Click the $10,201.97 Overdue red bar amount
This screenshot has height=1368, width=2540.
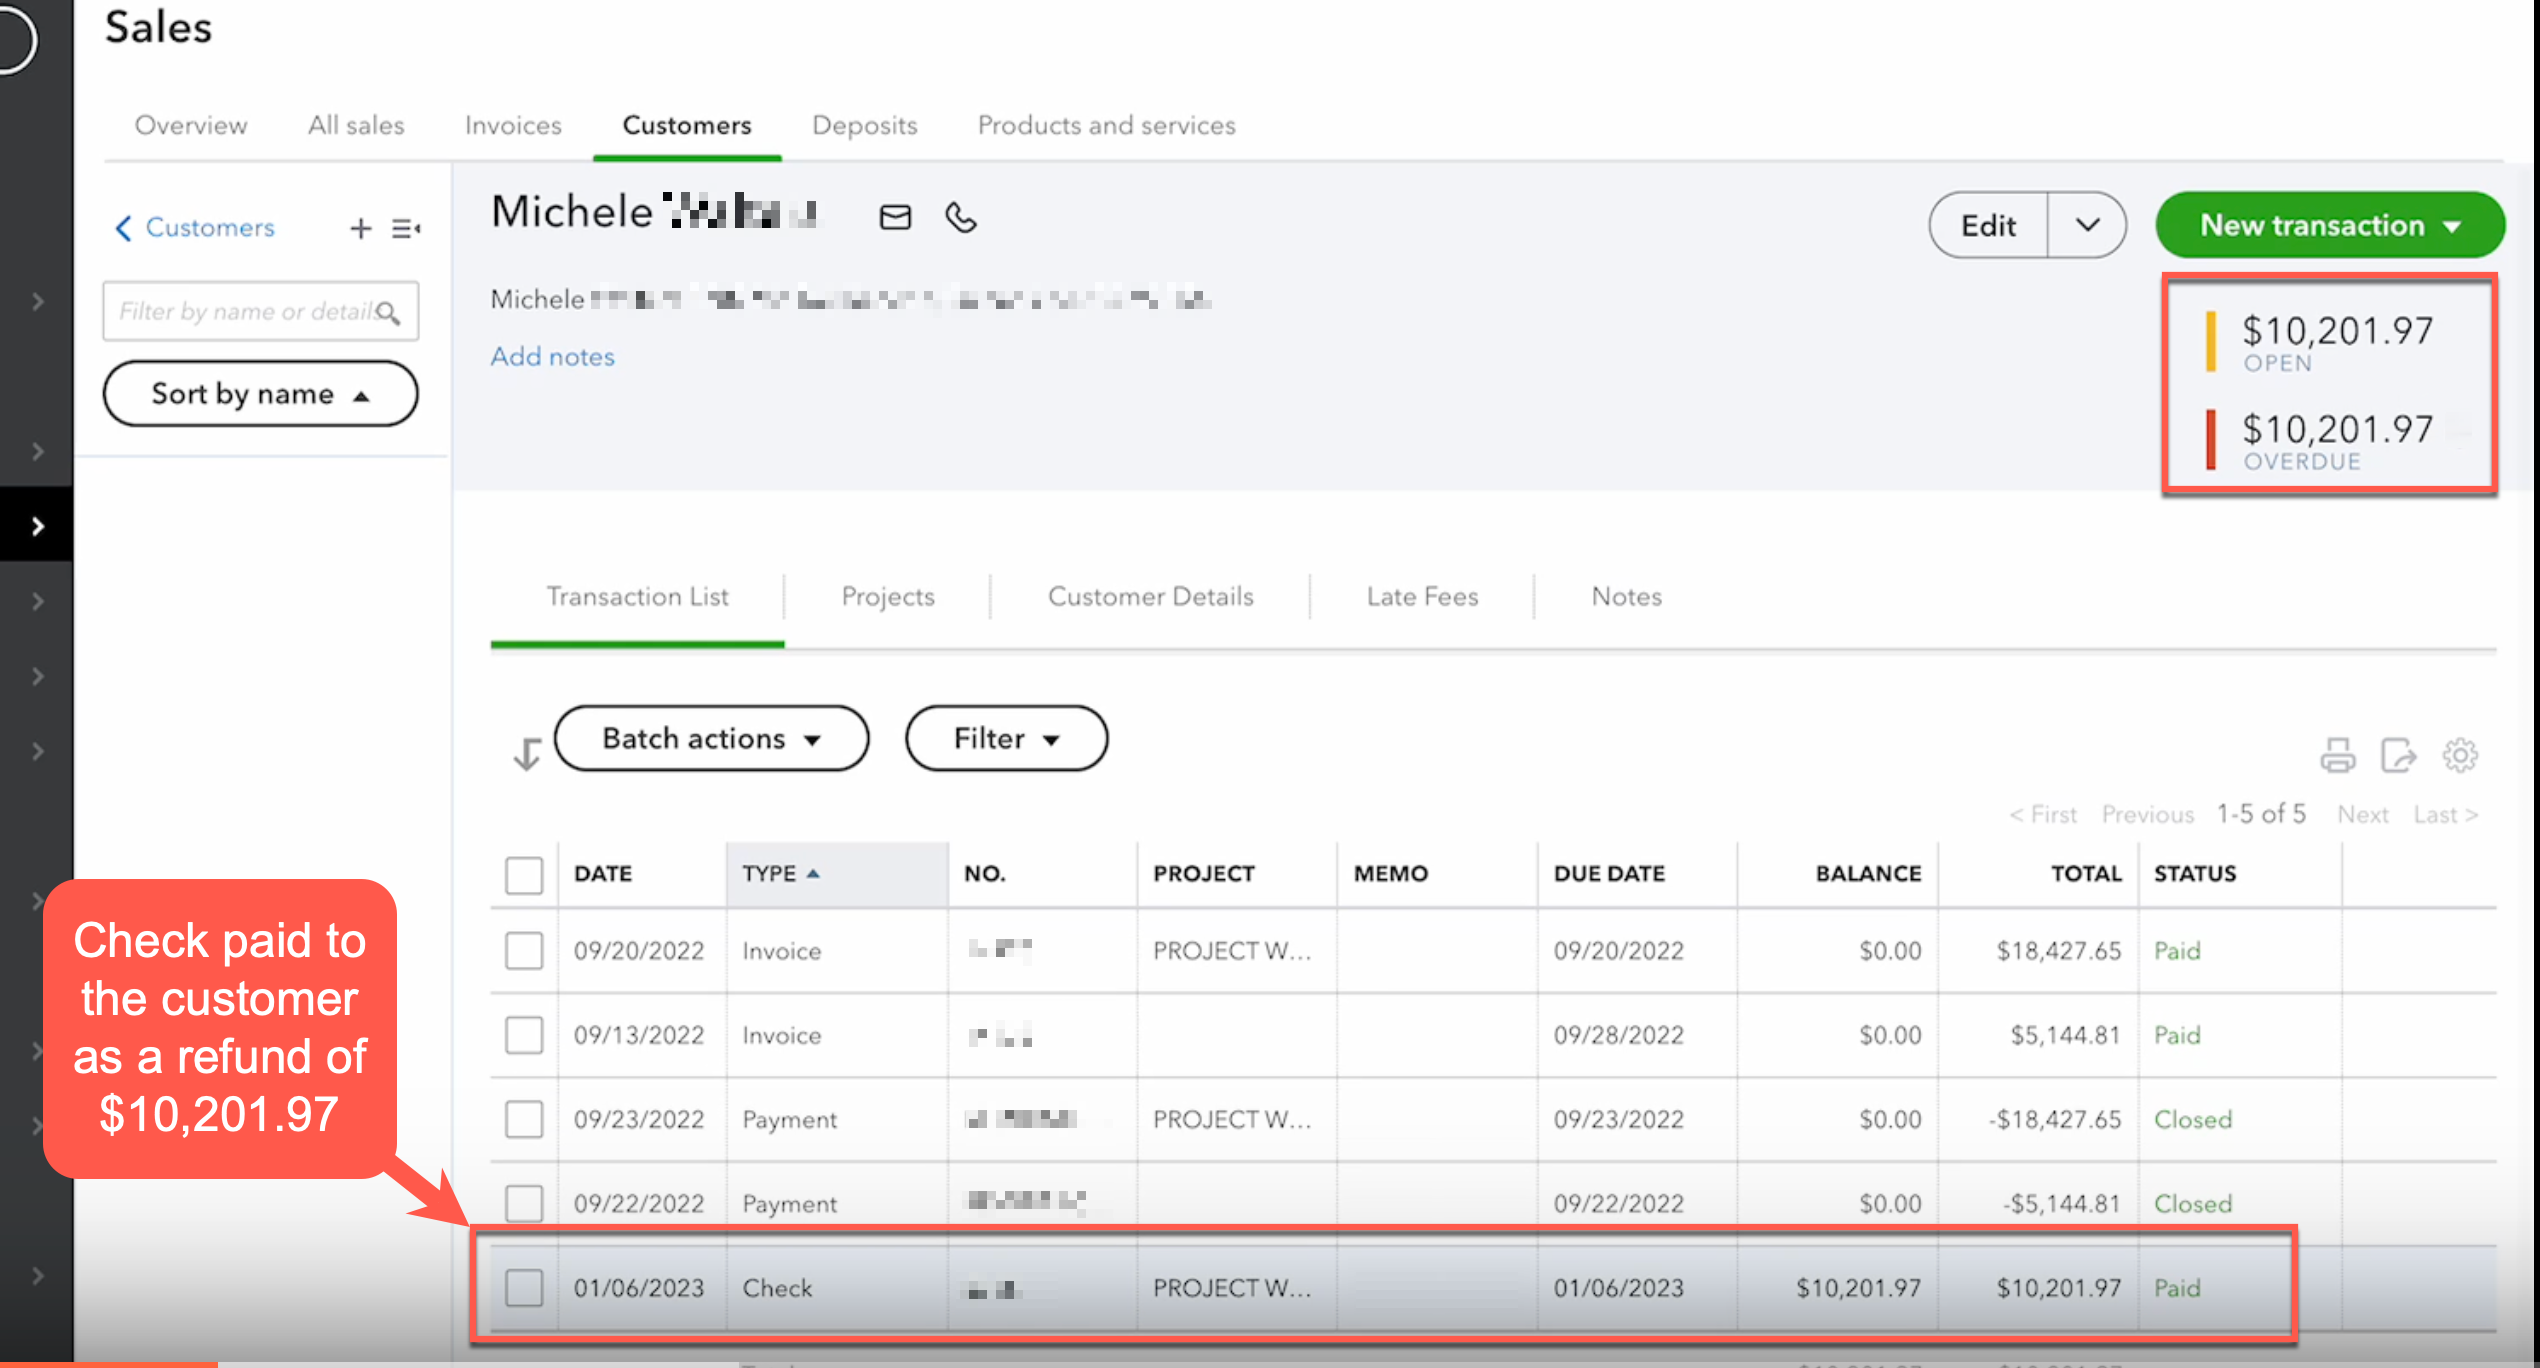point(2336,430)
